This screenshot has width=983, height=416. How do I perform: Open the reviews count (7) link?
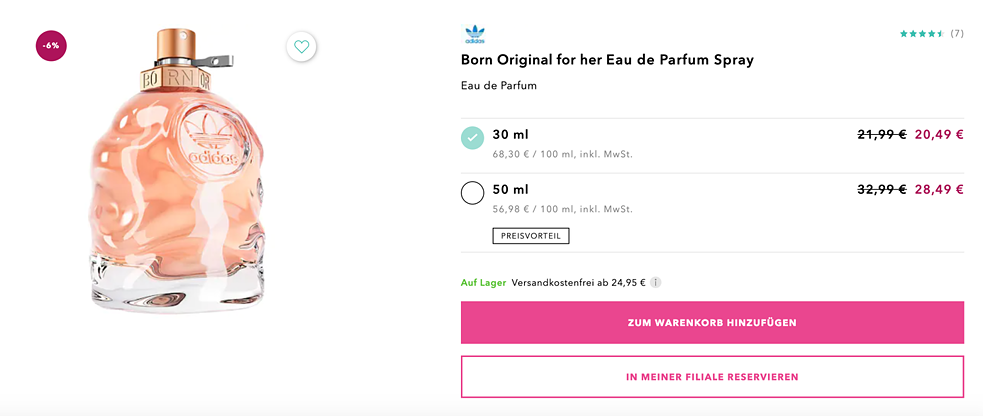tap(957, 34)
